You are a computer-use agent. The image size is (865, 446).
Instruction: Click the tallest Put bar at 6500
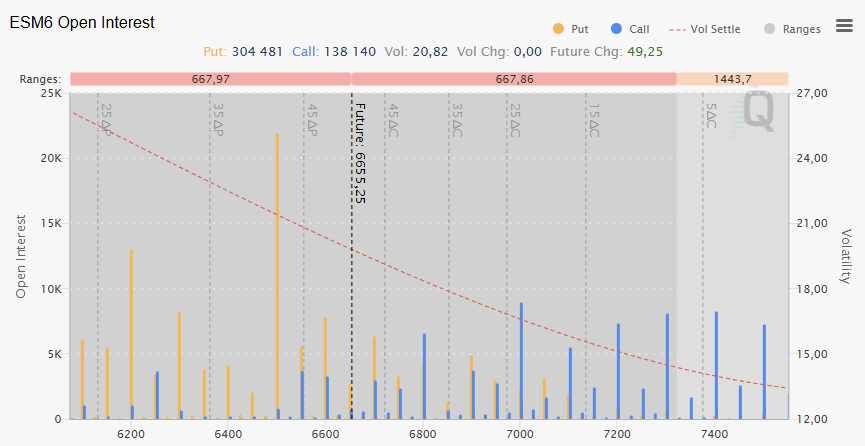(x=277, y=280)
